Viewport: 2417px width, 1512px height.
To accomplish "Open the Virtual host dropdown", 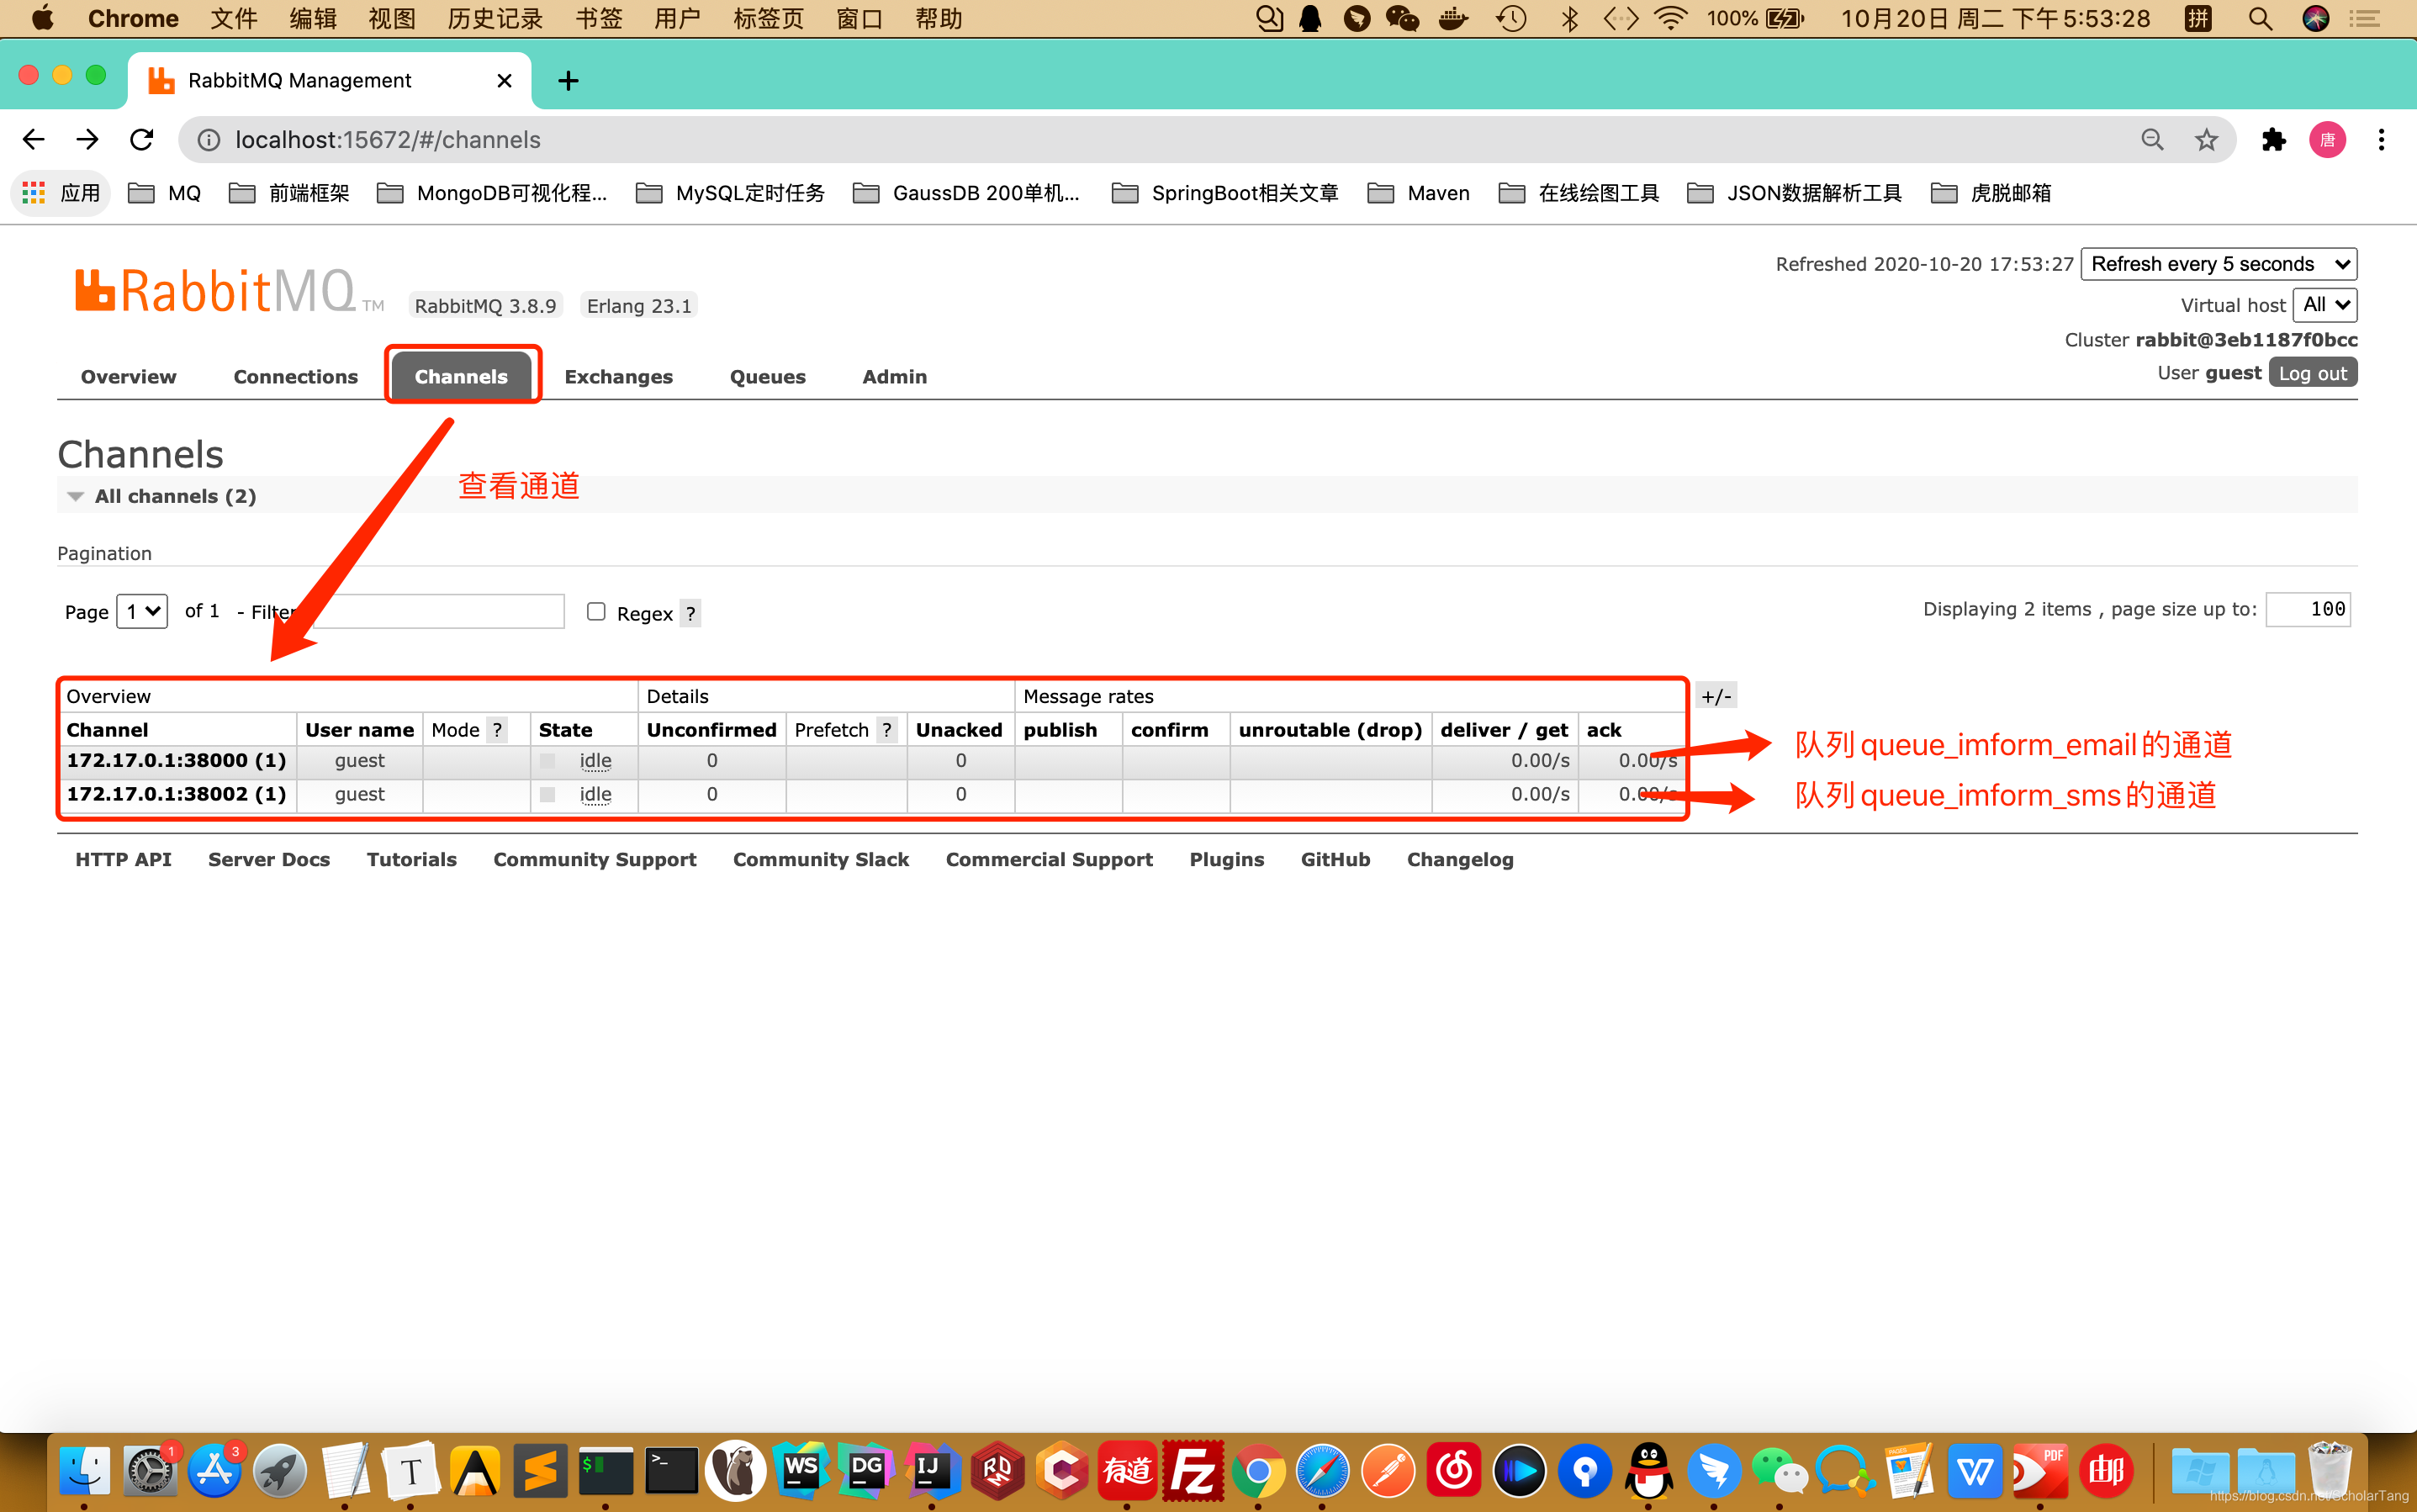I will tap(2325, 305).
